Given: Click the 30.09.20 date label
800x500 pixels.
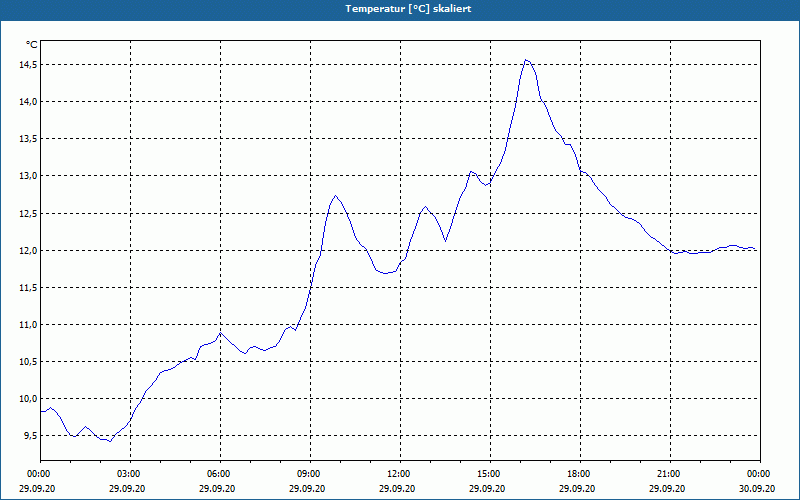Looking at the screenshot, I should (x=757, y=488).
